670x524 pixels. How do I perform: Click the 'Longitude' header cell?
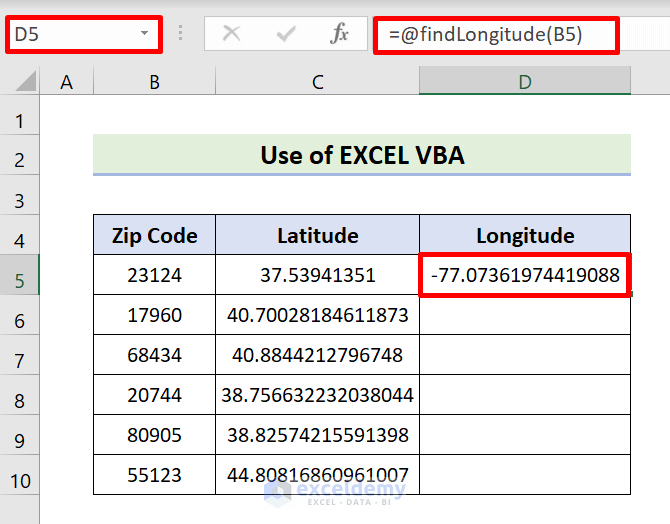pyautogui.click(x=525, y=235)
